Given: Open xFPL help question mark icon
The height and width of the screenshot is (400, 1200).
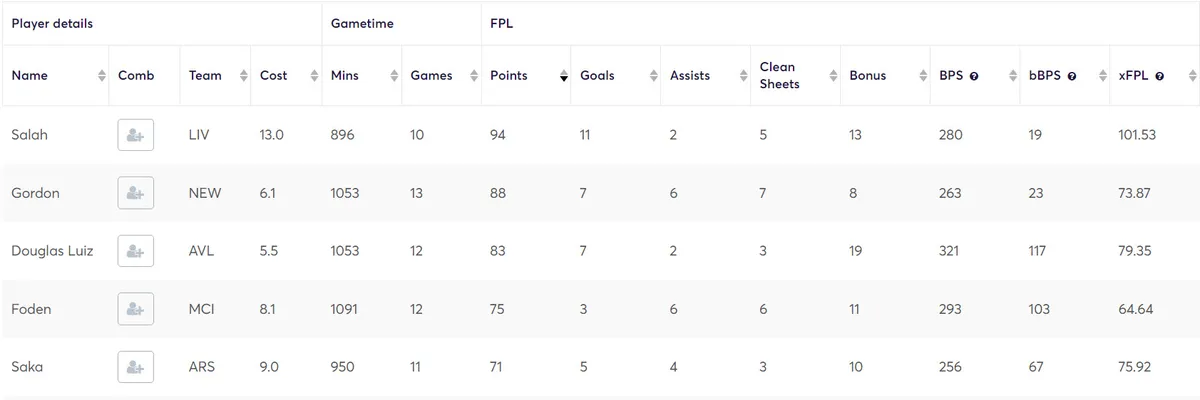Looking at the screenshot, I should coord(1159,76).
